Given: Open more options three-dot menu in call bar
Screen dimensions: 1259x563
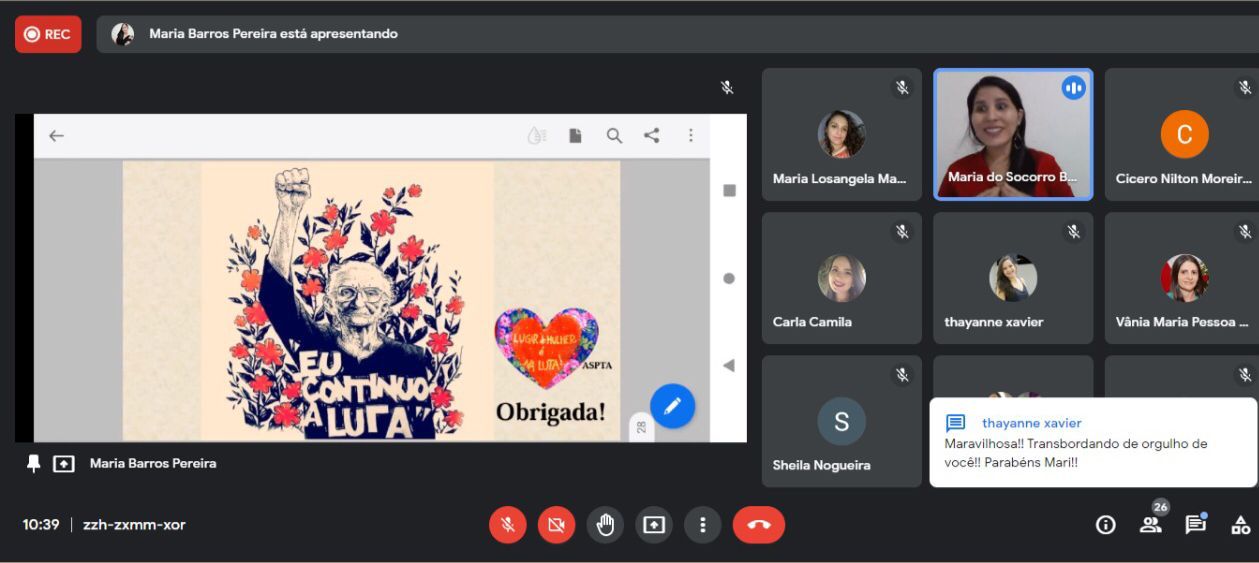Looking at the screenshot, I should click(703, 525).
